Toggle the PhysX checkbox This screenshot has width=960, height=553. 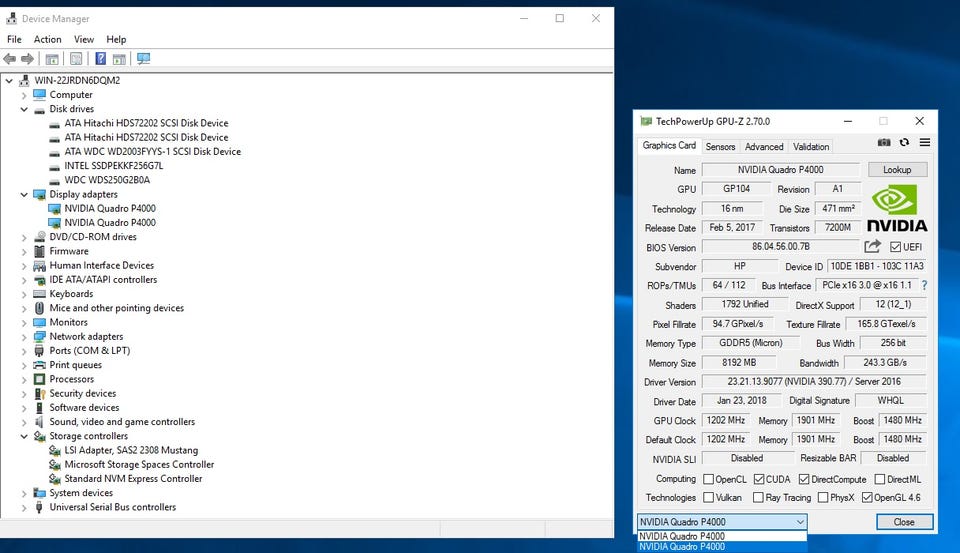point(823,497)
